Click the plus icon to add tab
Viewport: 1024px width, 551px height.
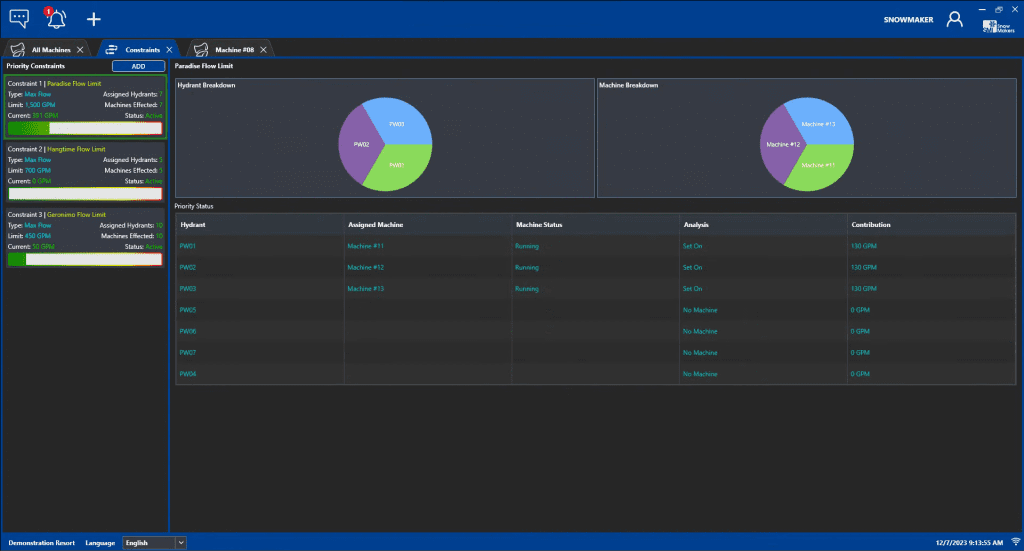94,19
